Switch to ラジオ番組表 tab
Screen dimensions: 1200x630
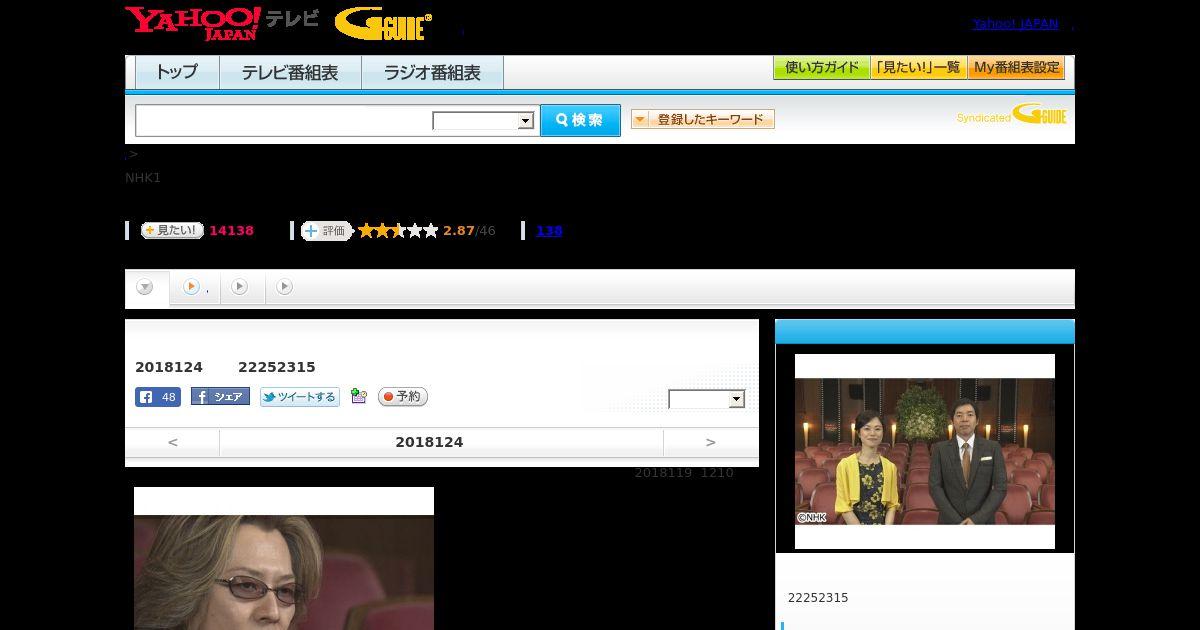tap(432, 72)
